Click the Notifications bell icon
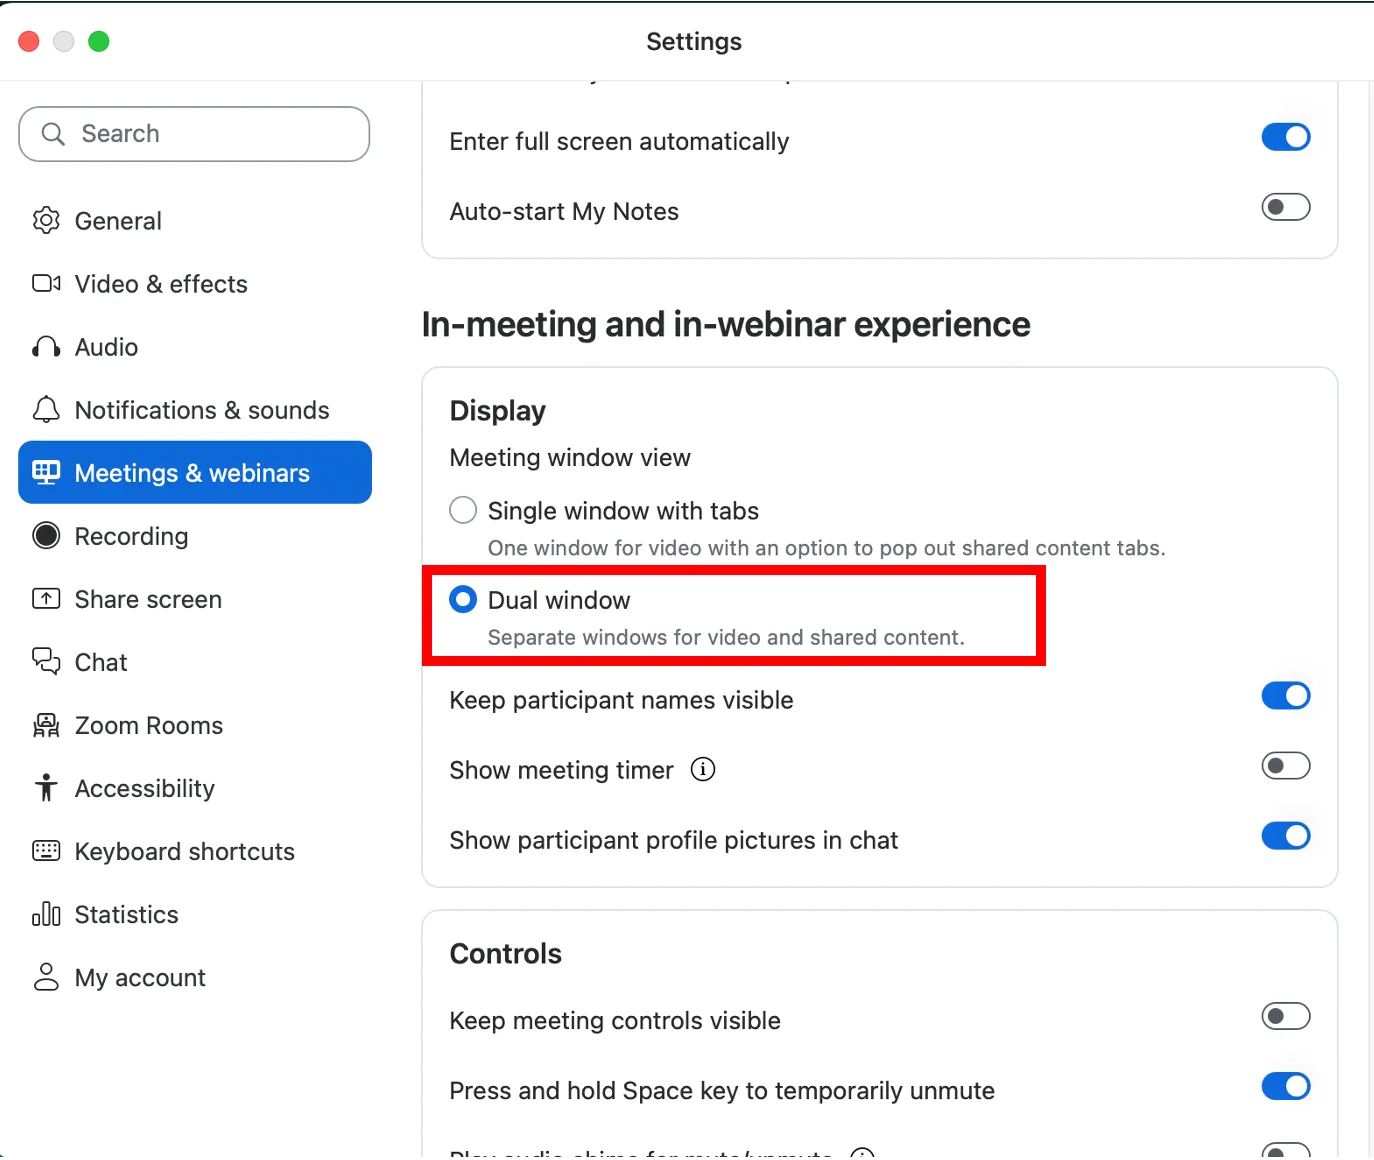This screenshot has height=1160, width=1374. [46, 409]
